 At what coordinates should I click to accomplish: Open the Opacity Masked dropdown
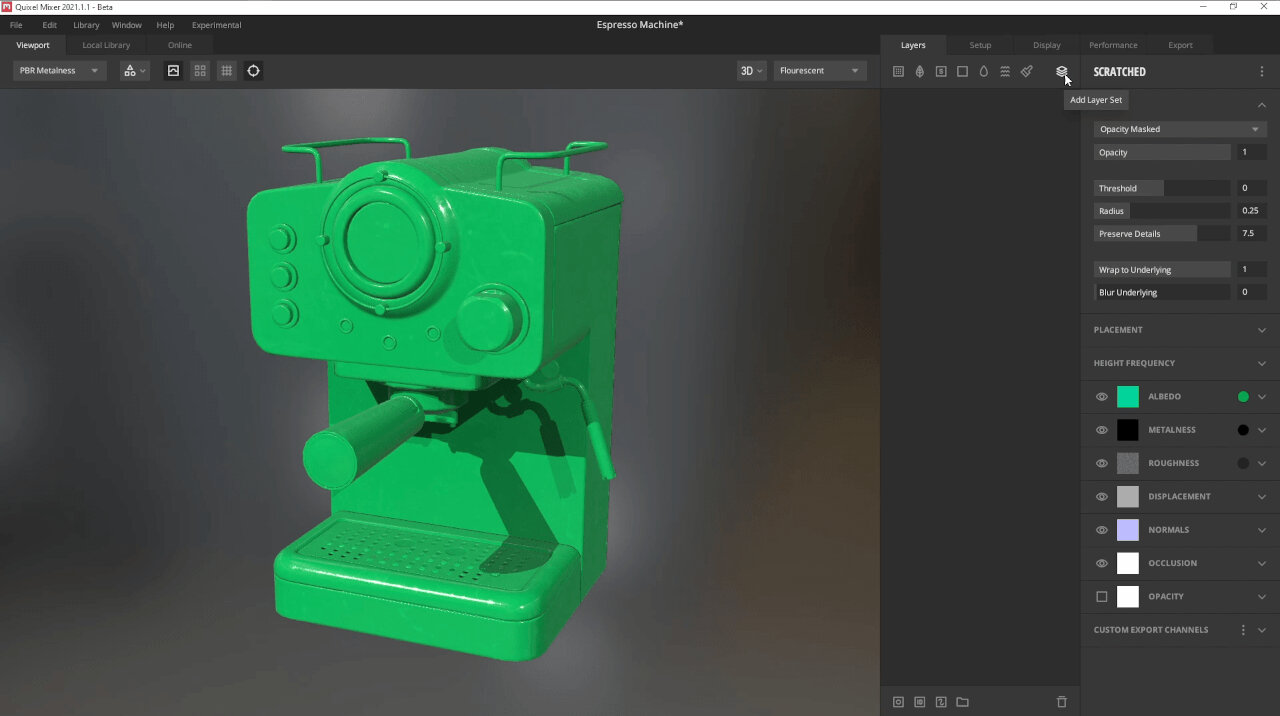click(1180, 128)
